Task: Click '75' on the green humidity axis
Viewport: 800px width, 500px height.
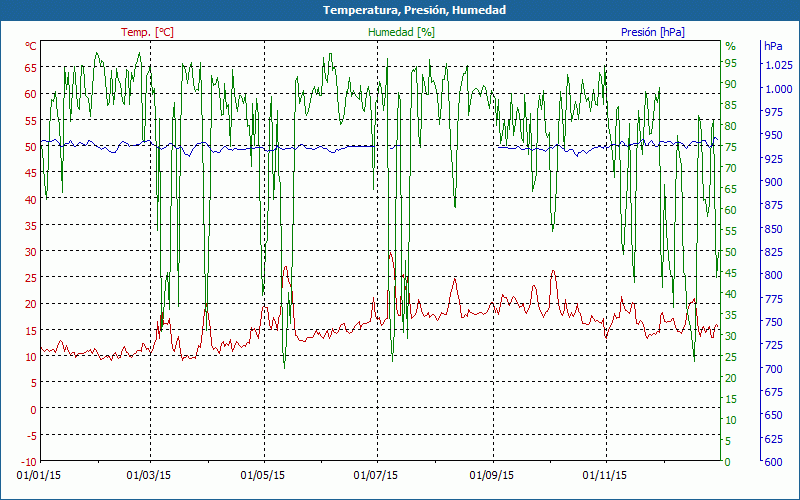Action: pyautogui.click(x=731, y=147)
